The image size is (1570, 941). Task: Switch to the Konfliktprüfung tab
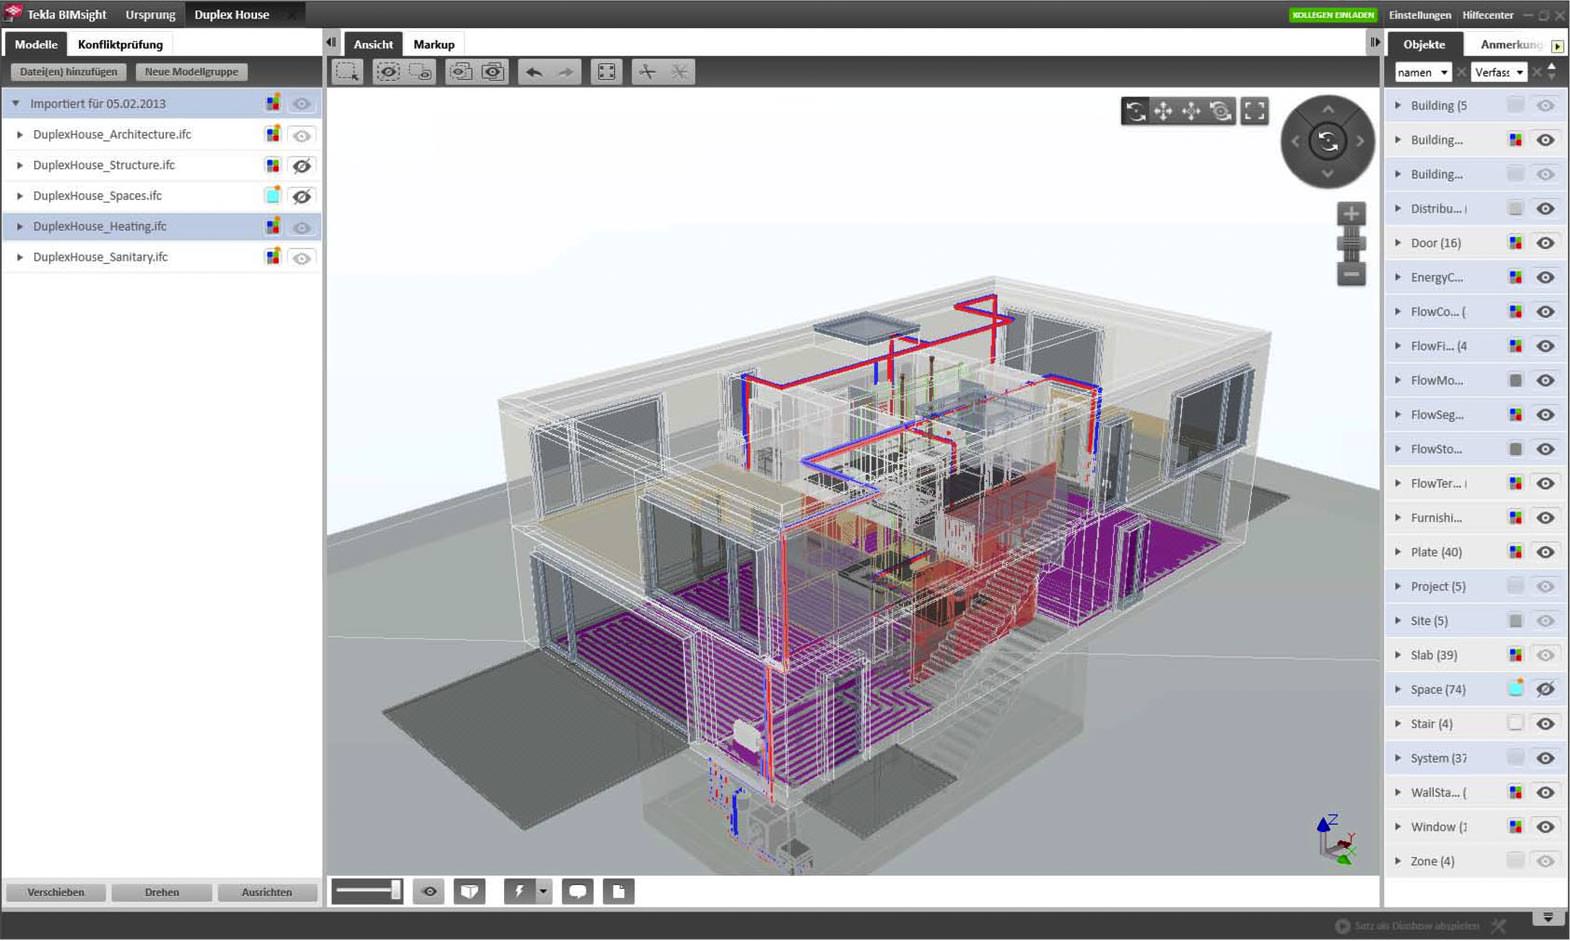(120, 44)
